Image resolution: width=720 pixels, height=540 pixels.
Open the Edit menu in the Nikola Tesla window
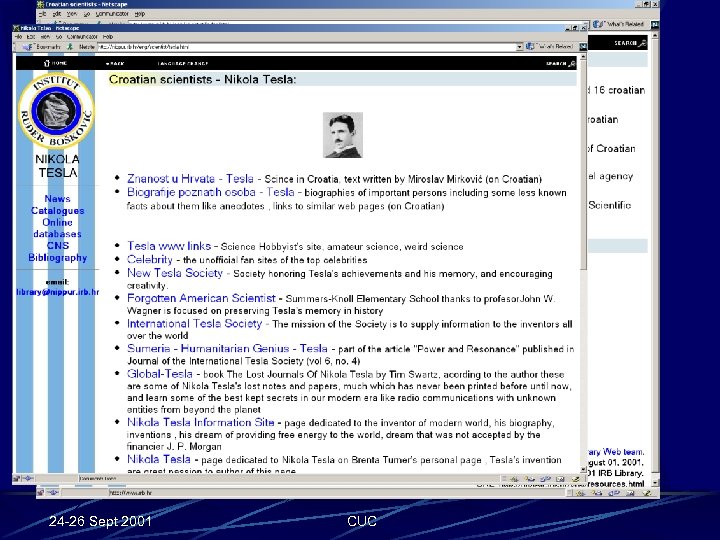point(31,37)
